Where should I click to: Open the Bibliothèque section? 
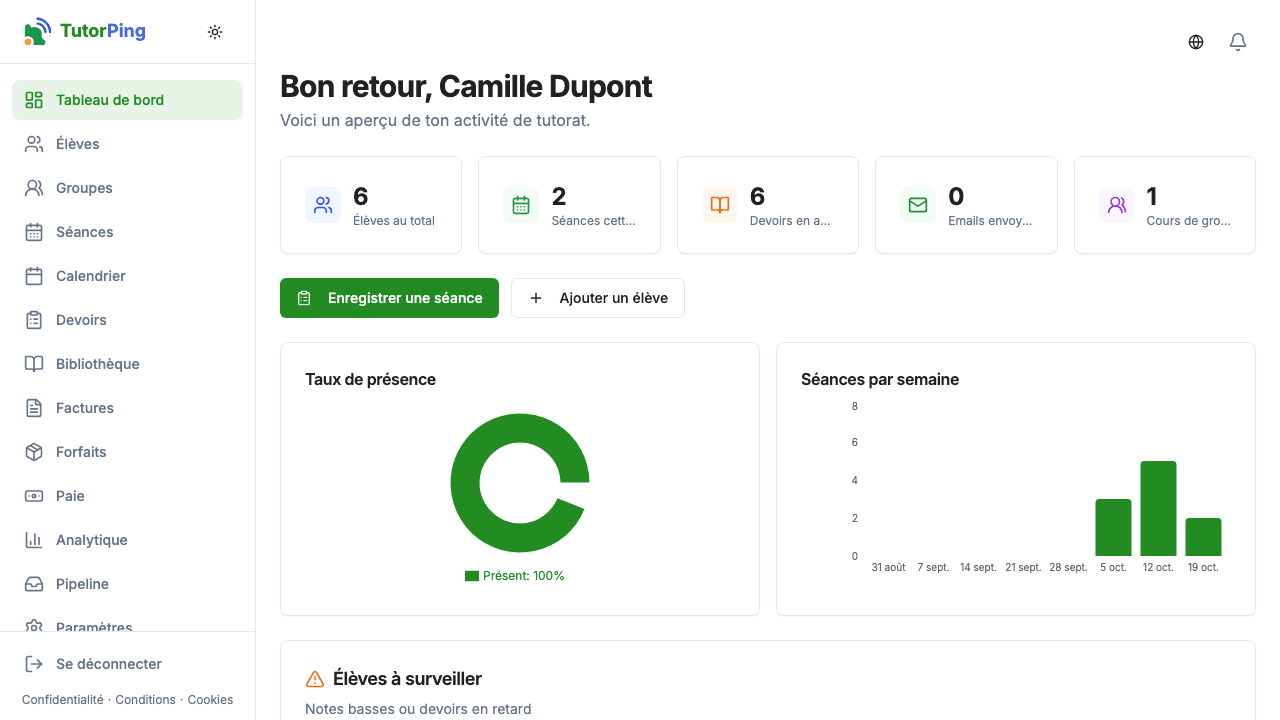pyautogui.click(x=127, y=364)
